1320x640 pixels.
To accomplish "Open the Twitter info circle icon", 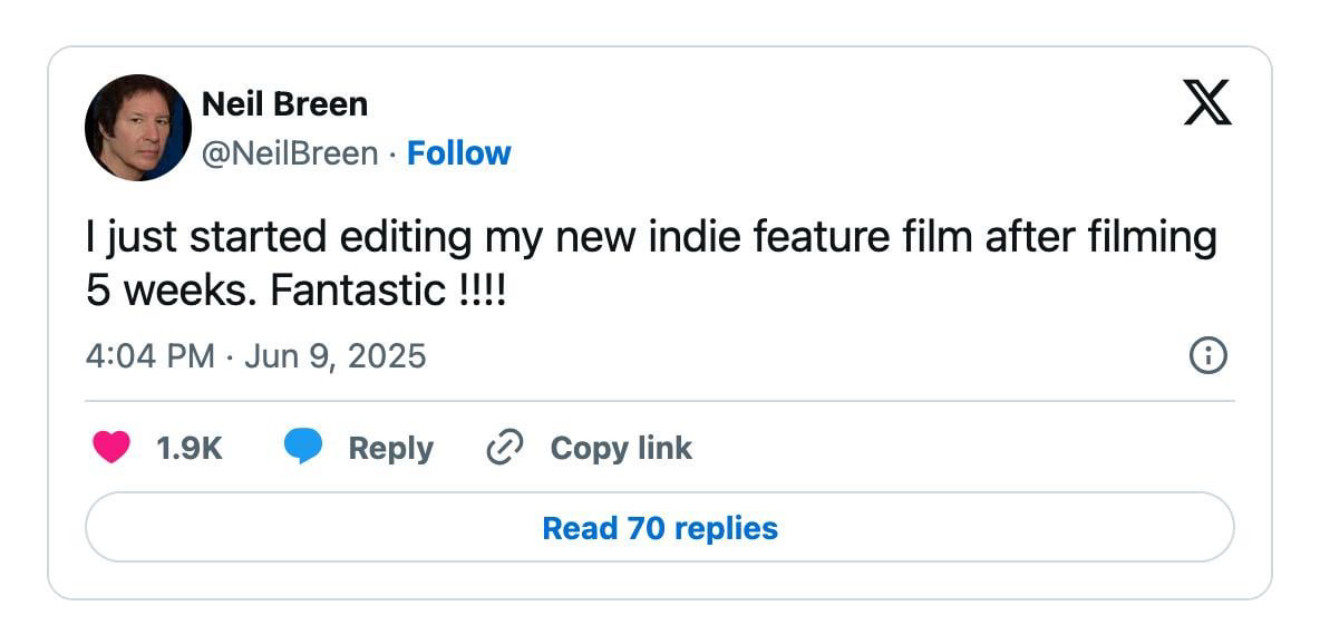I will (x=1207, y=356).
